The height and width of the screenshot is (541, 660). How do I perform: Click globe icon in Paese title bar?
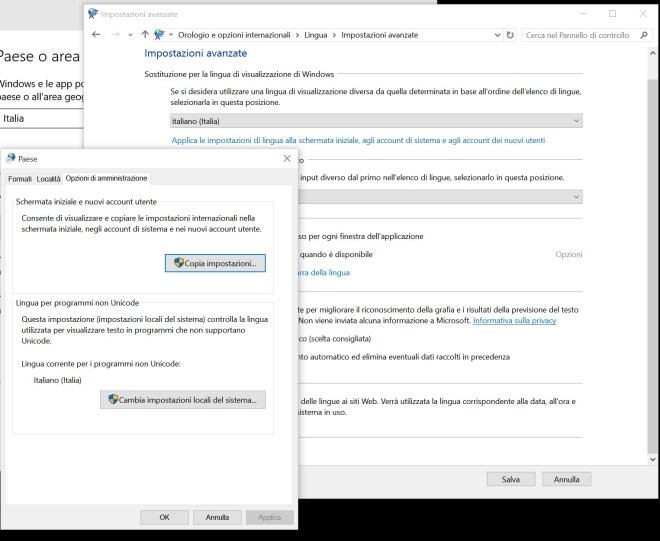pyautogui.click(x=11, y=159)
